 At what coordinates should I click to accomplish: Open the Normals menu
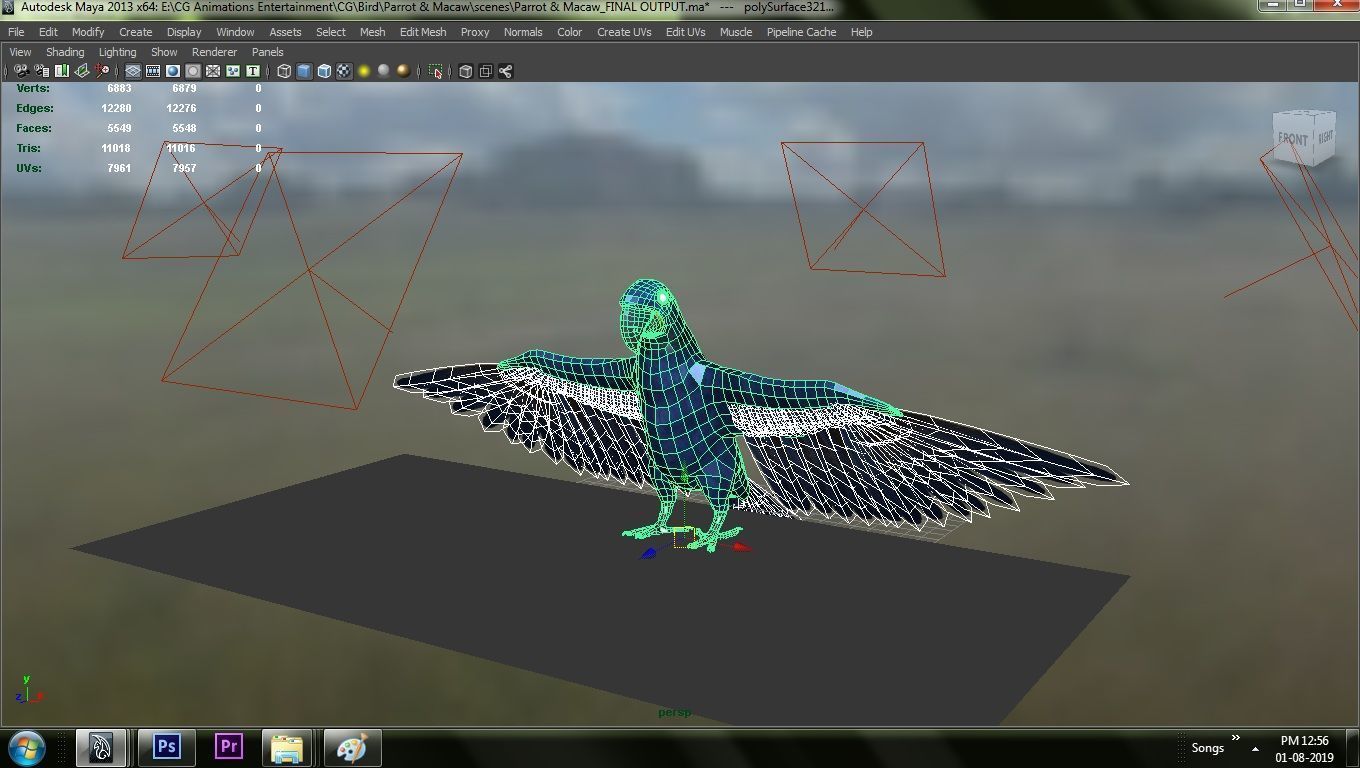(x=523, y=32)
